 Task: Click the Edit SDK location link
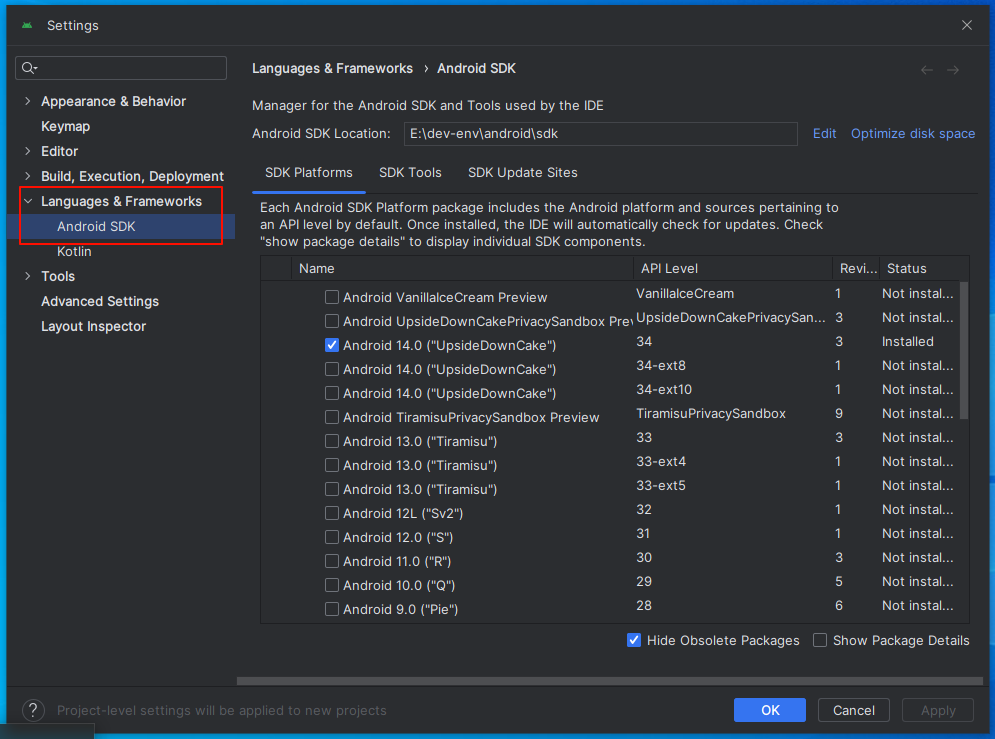click(824, 133)
